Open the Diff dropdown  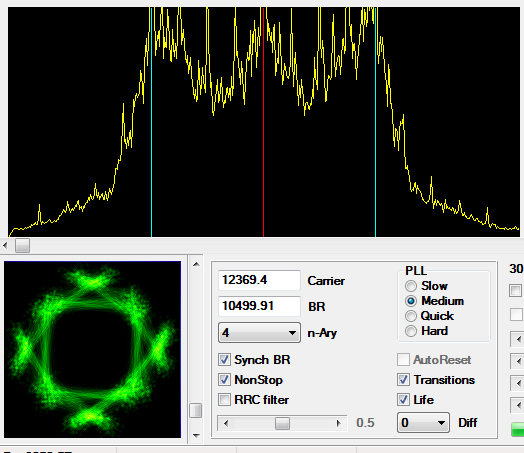tap(423, 423)
